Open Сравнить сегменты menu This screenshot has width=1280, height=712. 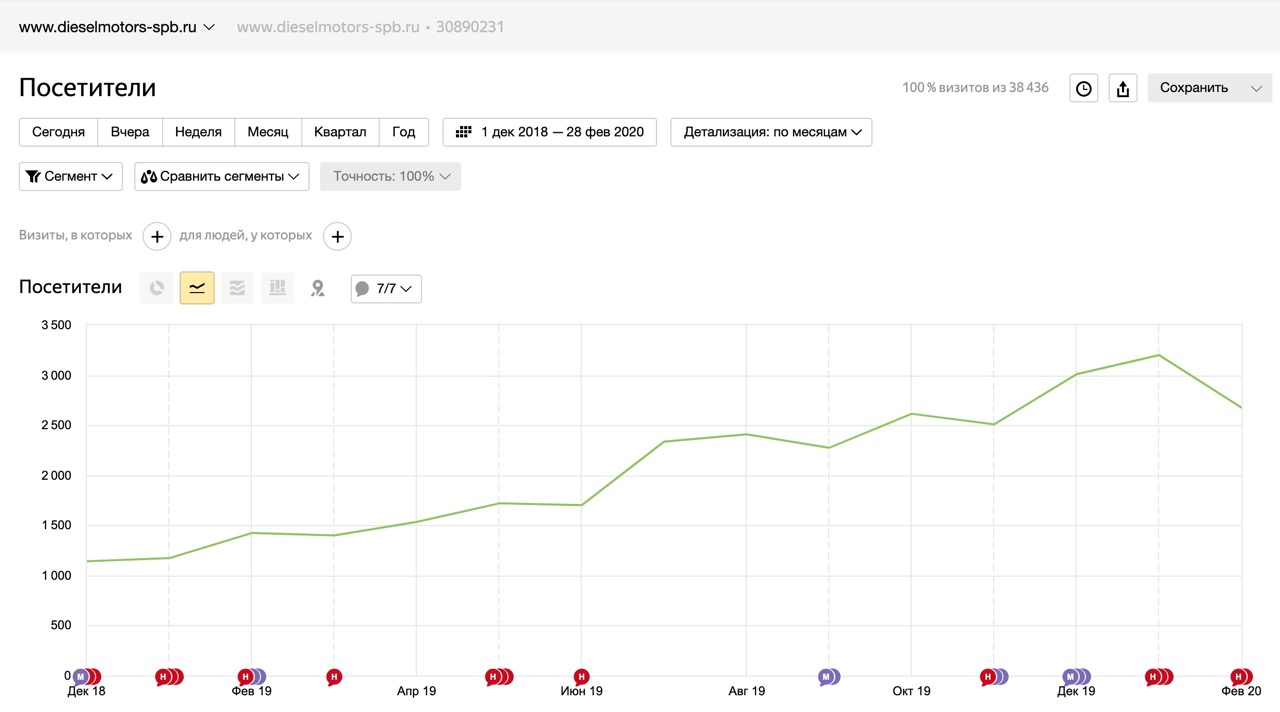(x=222, y=177)
